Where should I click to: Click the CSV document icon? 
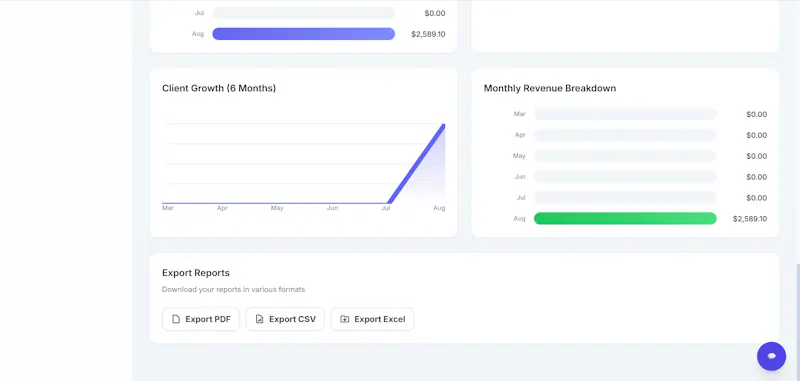[x=260, y=319]
